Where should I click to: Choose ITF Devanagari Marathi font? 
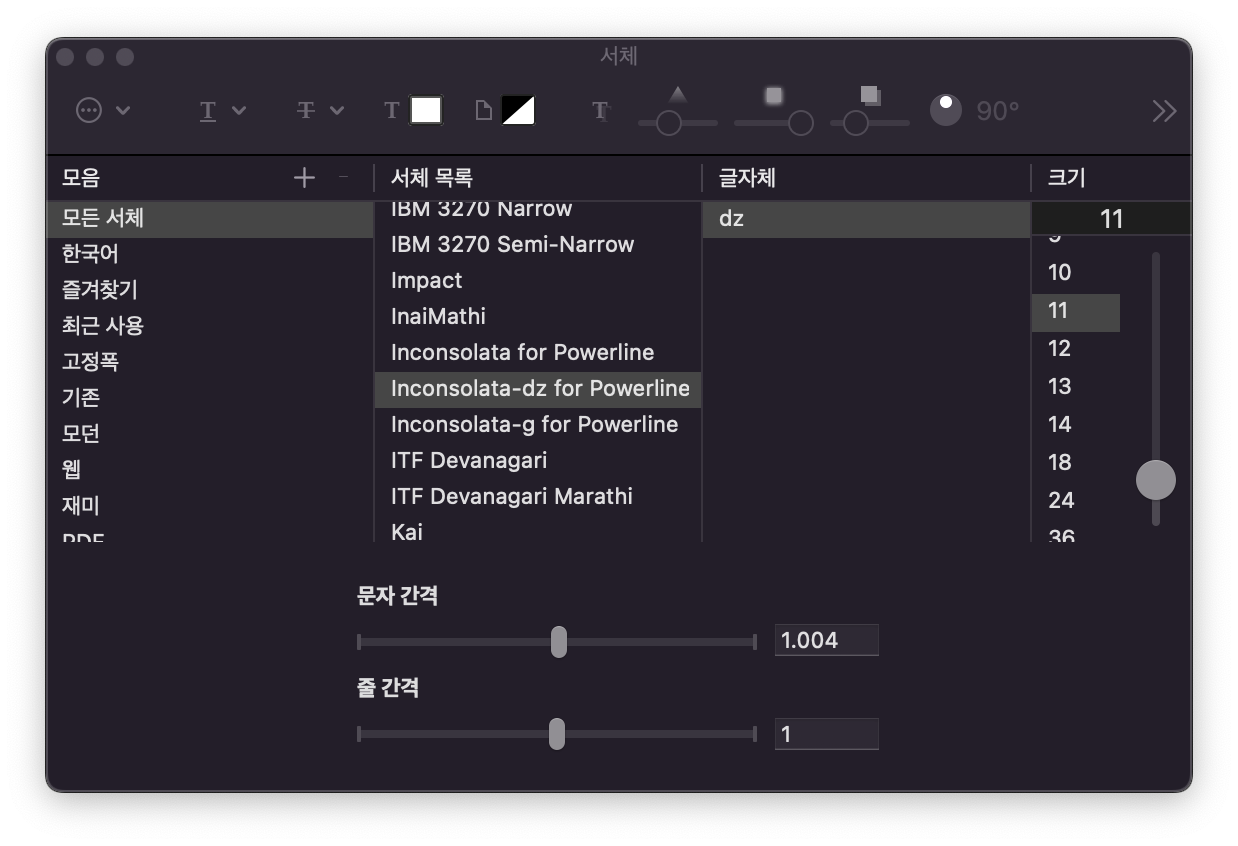(x=538, y=496)
